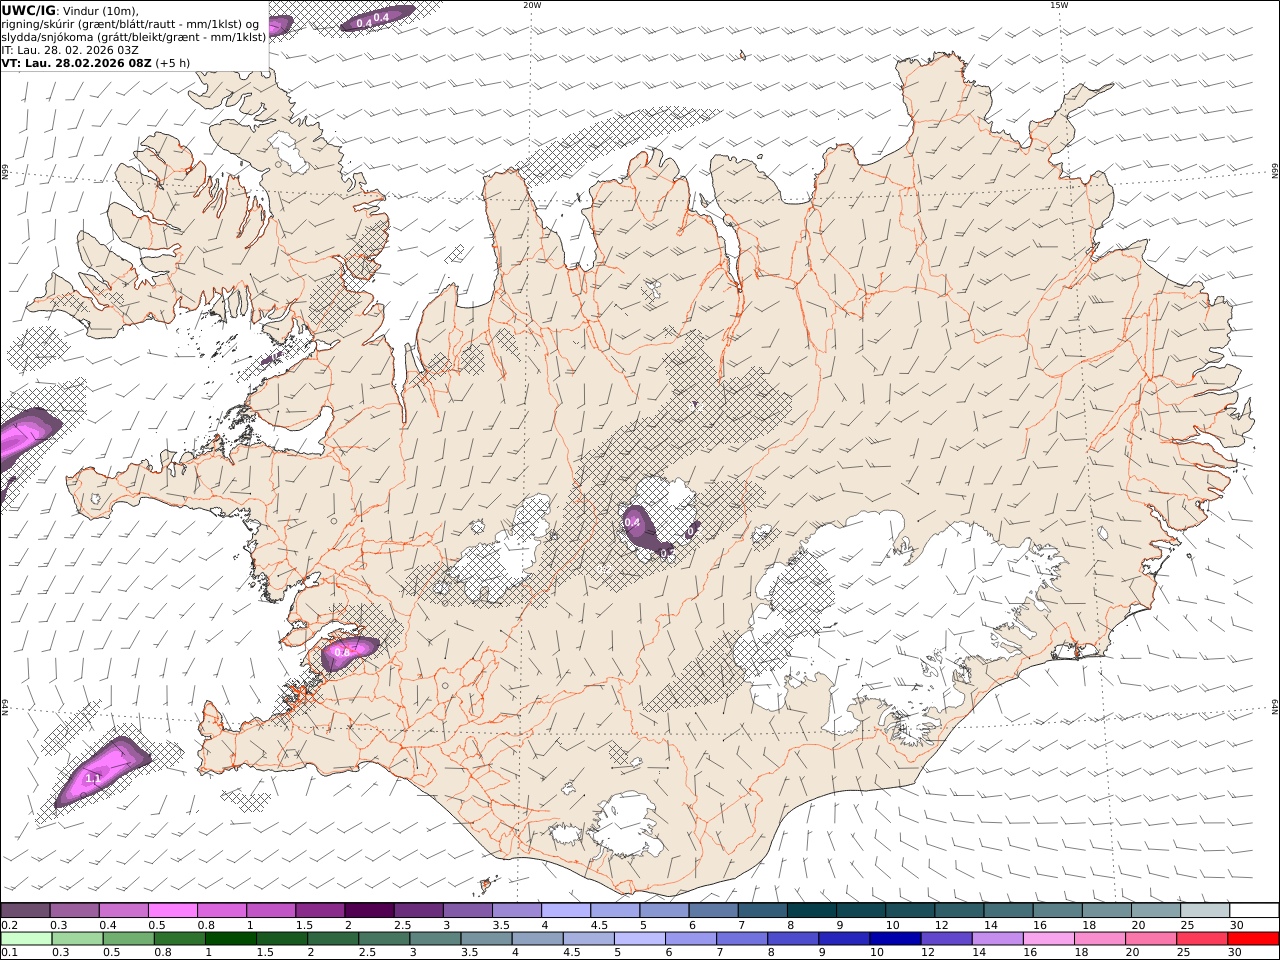Click the '0.6' precipitation value near Reykjavik
The height and width of the screenshot is (960, 1280).
(x=342, y=652)
